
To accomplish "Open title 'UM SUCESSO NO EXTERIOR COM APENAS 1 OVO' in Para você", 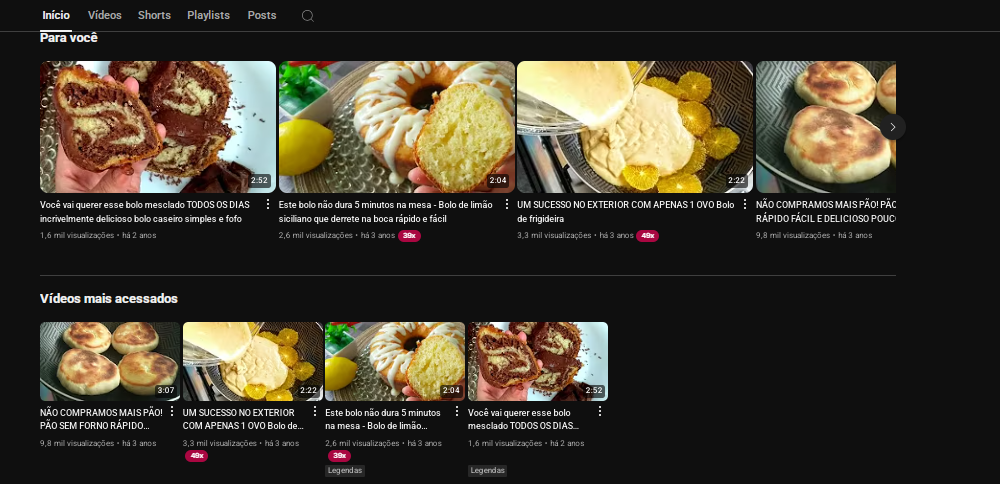I will tap(626, 212).
